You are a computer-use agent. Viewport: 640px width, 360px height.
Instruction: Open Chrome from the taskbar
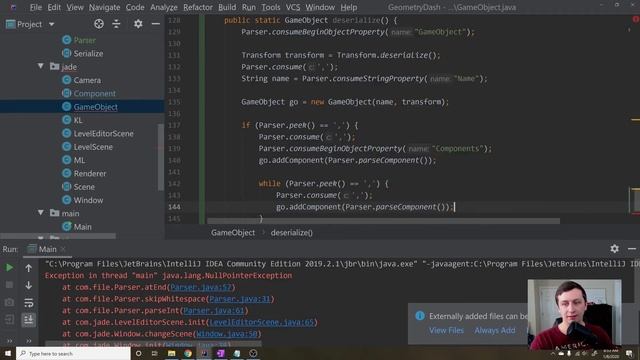pyautogui.click(x=187, y=353)
